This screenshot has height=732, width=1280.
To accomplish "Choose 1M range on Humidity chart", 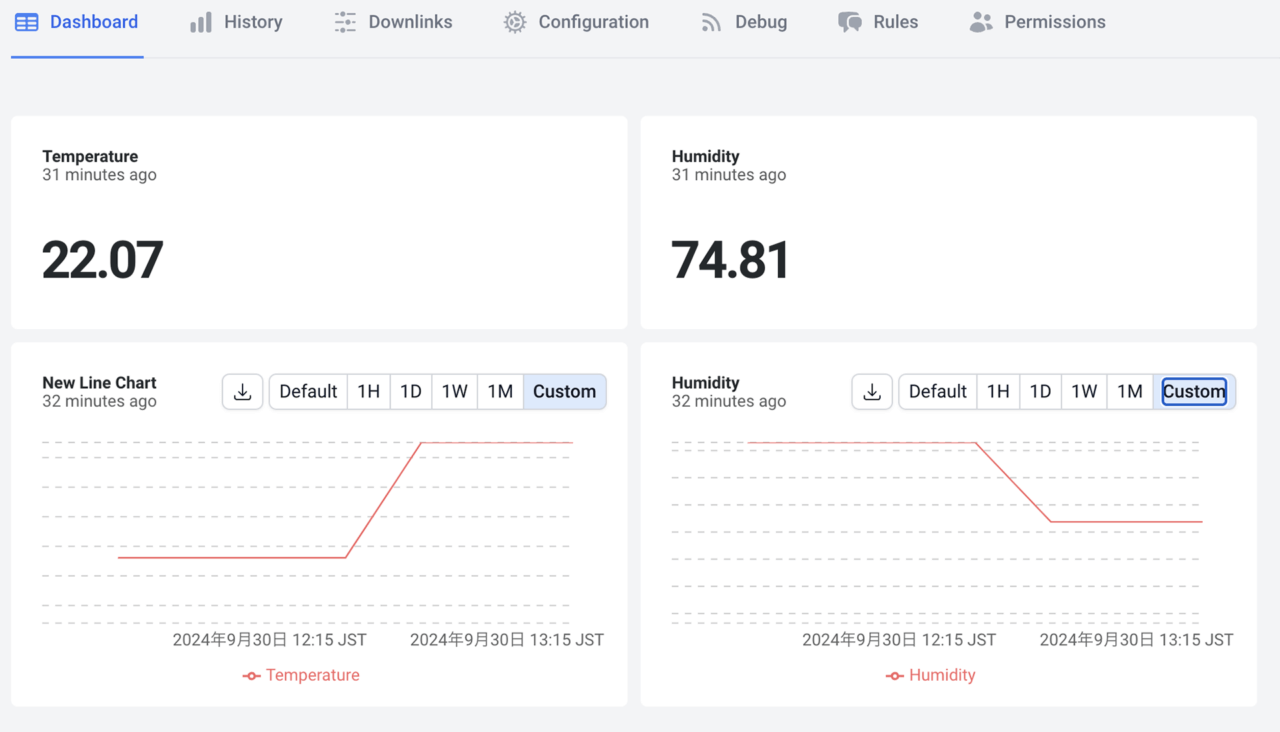I will [x=1130, y=392].
